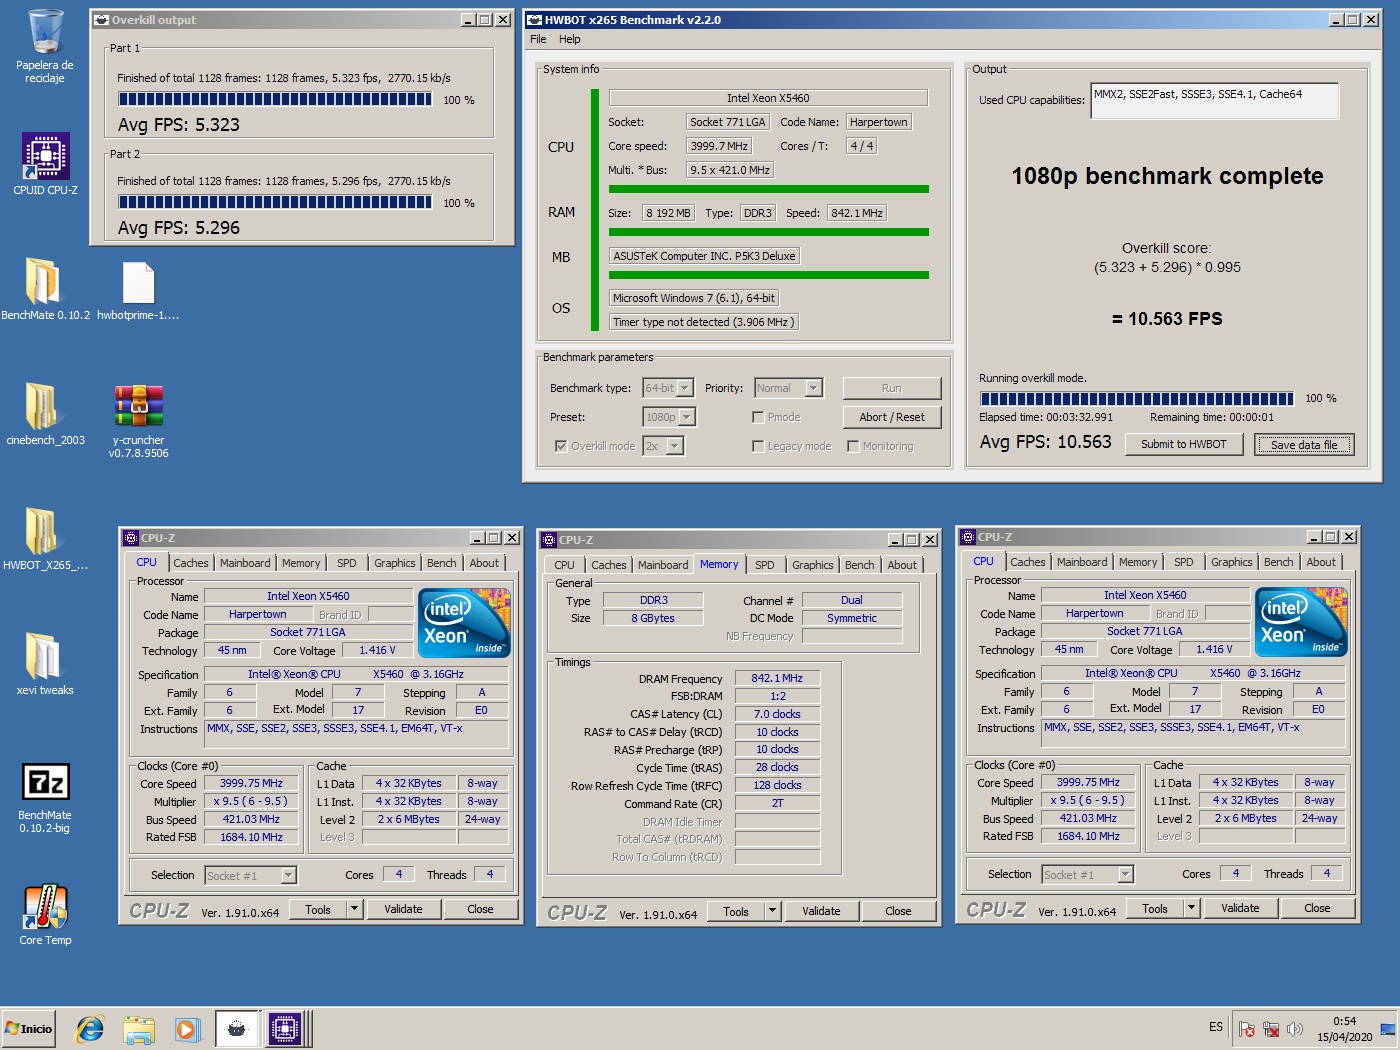Screen dimensions: 1400x1050
Task: Open Windows Explorer from the taskbar
Action: pos(139,1028)
